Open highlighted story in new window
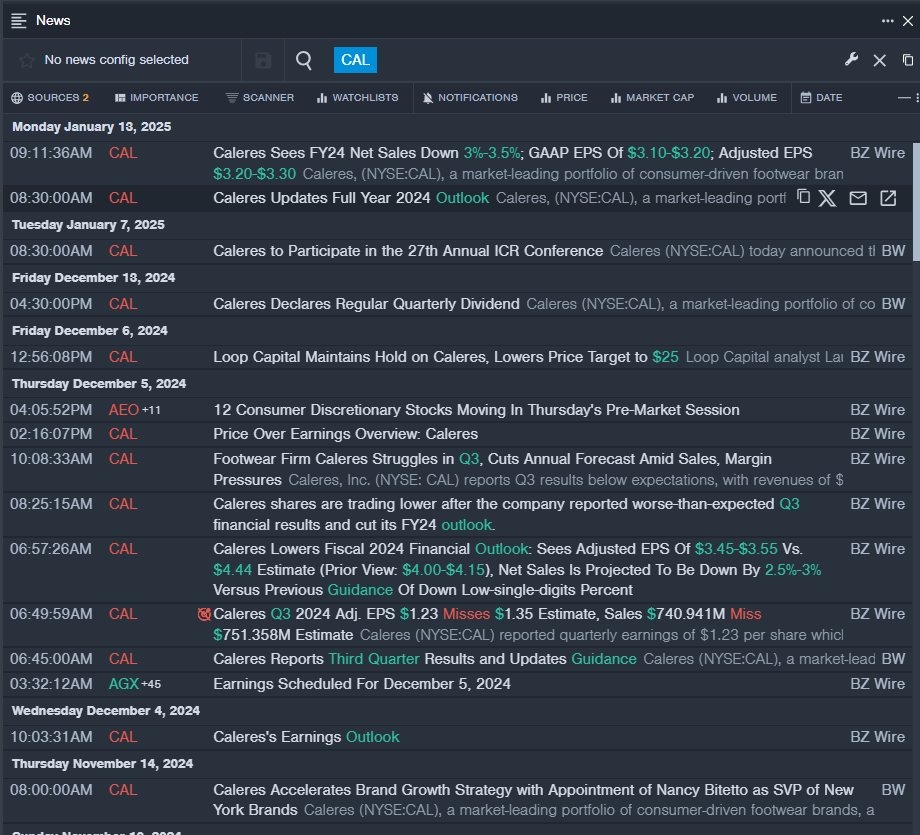This screenshot has width=920, height=835. [x=888, y=198]
